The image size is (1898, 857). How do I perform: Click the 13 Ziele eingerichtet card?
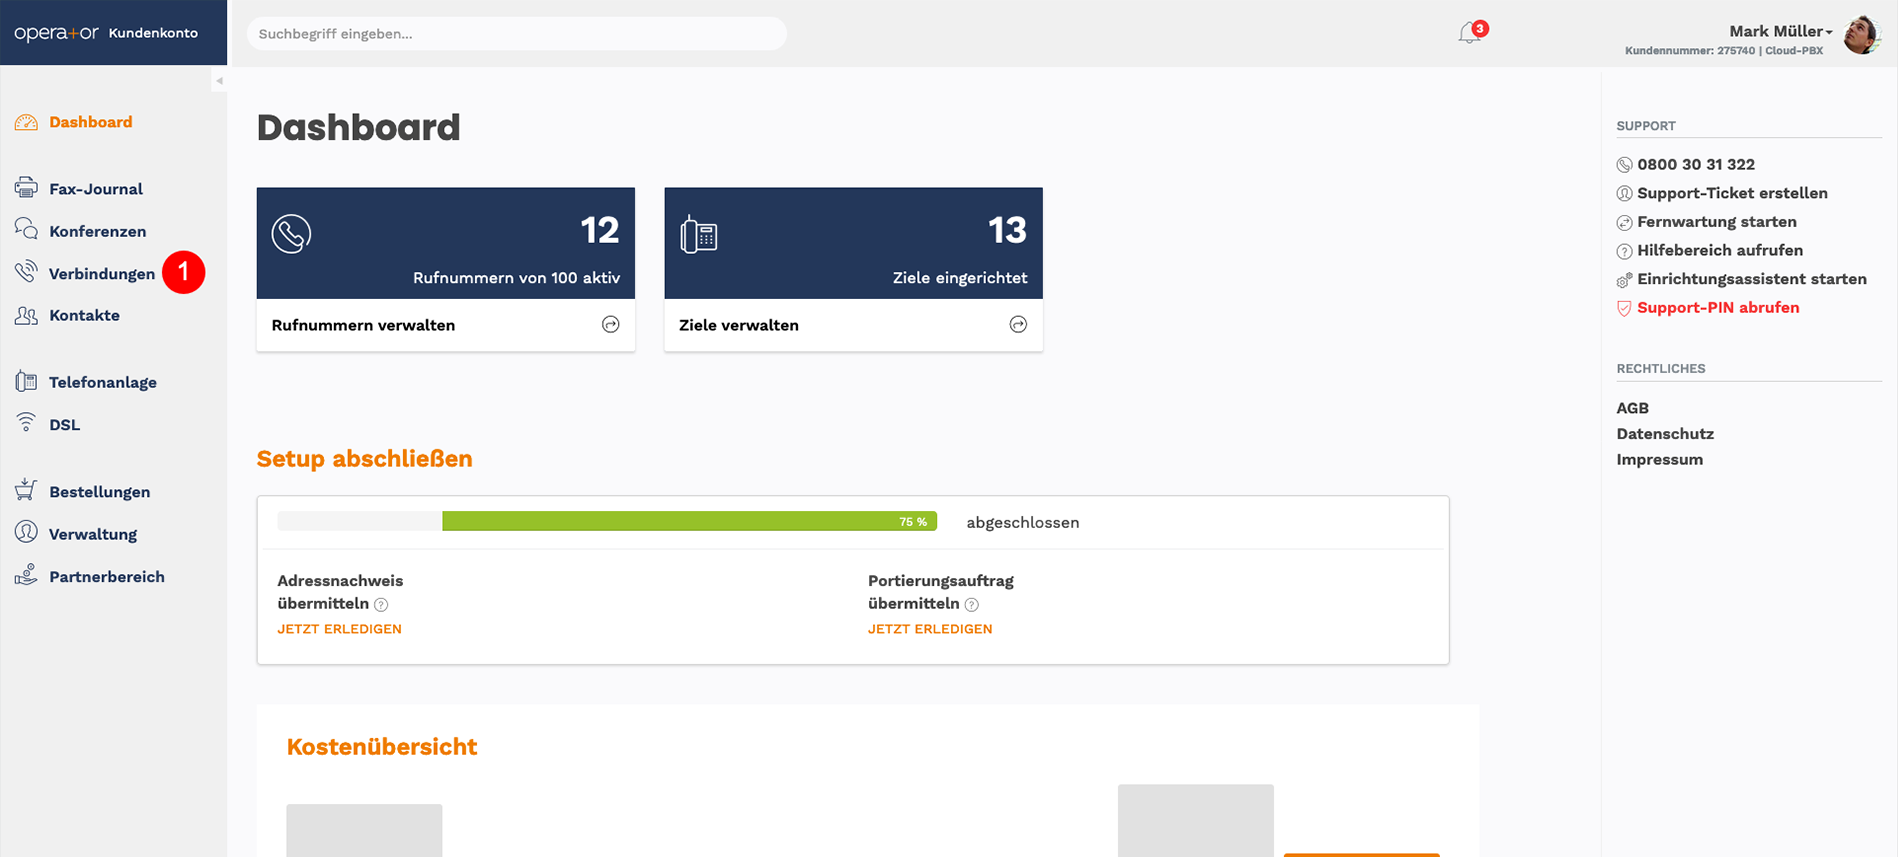point(853,243)
